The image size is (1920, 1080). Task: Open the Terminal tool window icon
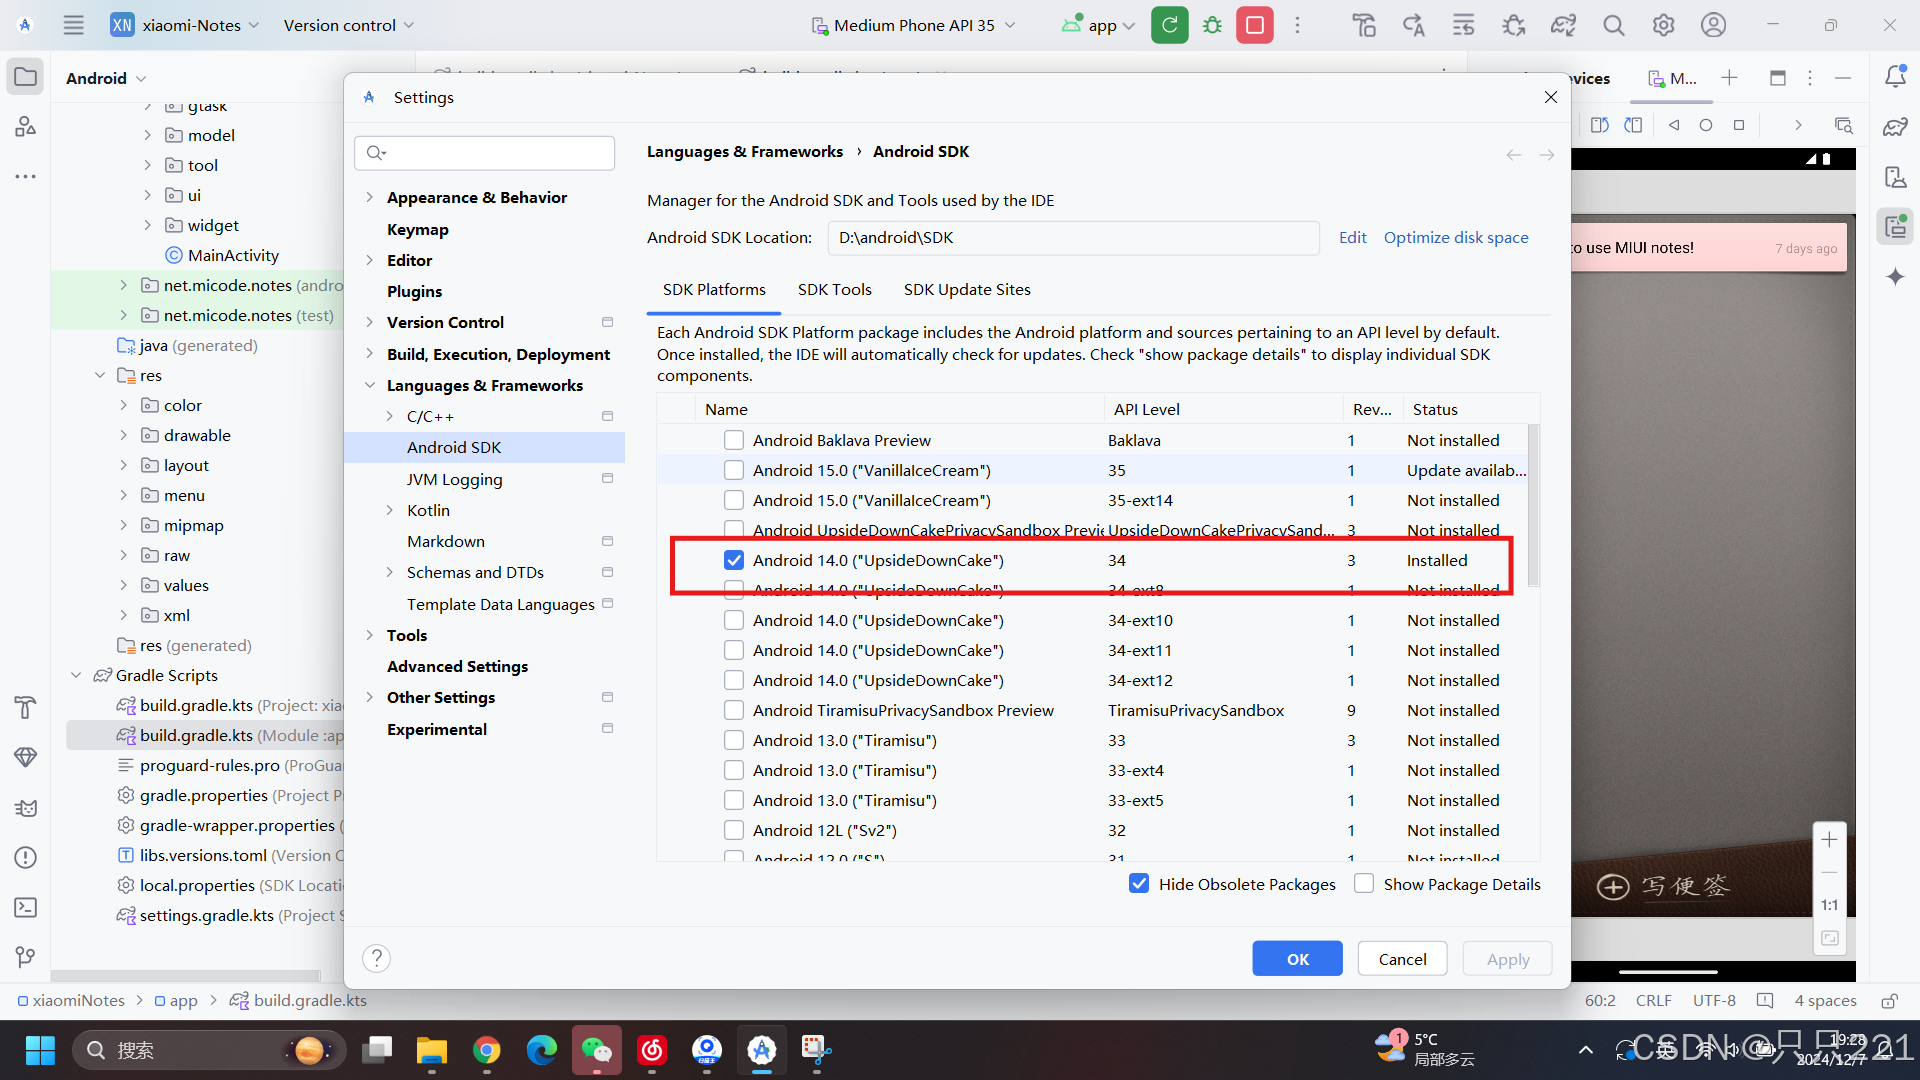[26, 907]
